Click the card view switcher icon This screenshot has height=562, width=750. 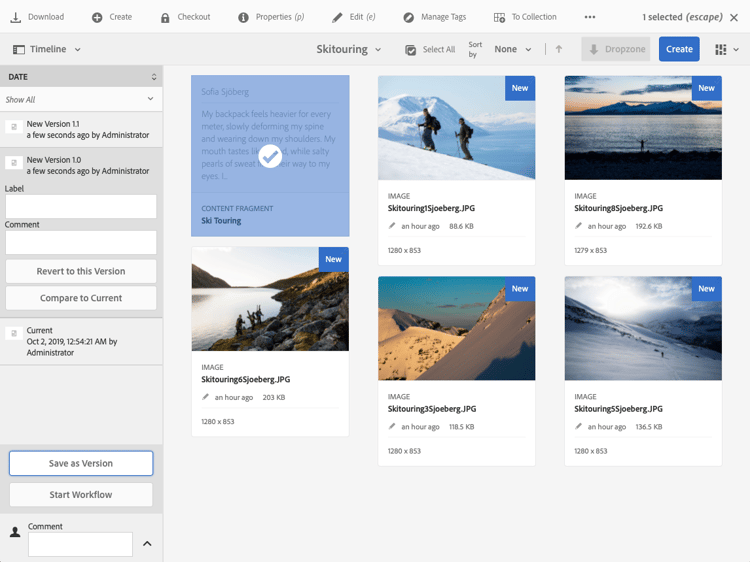[721, 49]
